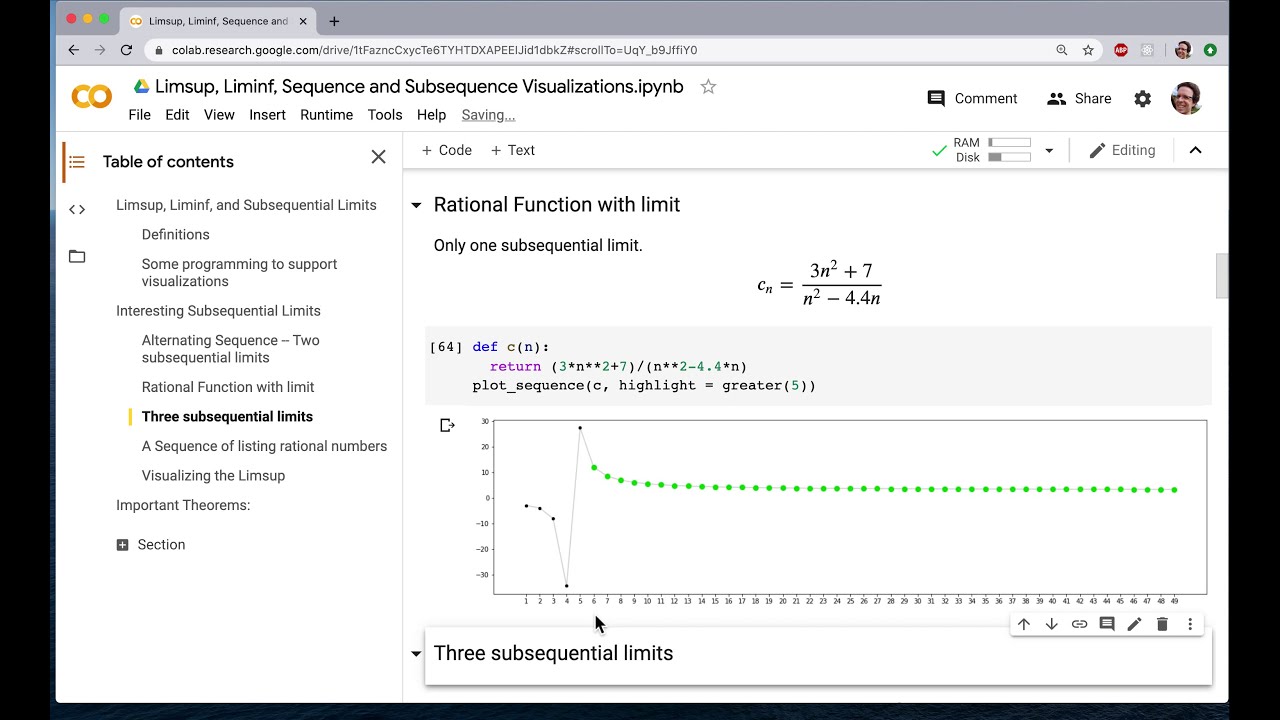
Task: Open the Comment button
Action: [972, 98]
